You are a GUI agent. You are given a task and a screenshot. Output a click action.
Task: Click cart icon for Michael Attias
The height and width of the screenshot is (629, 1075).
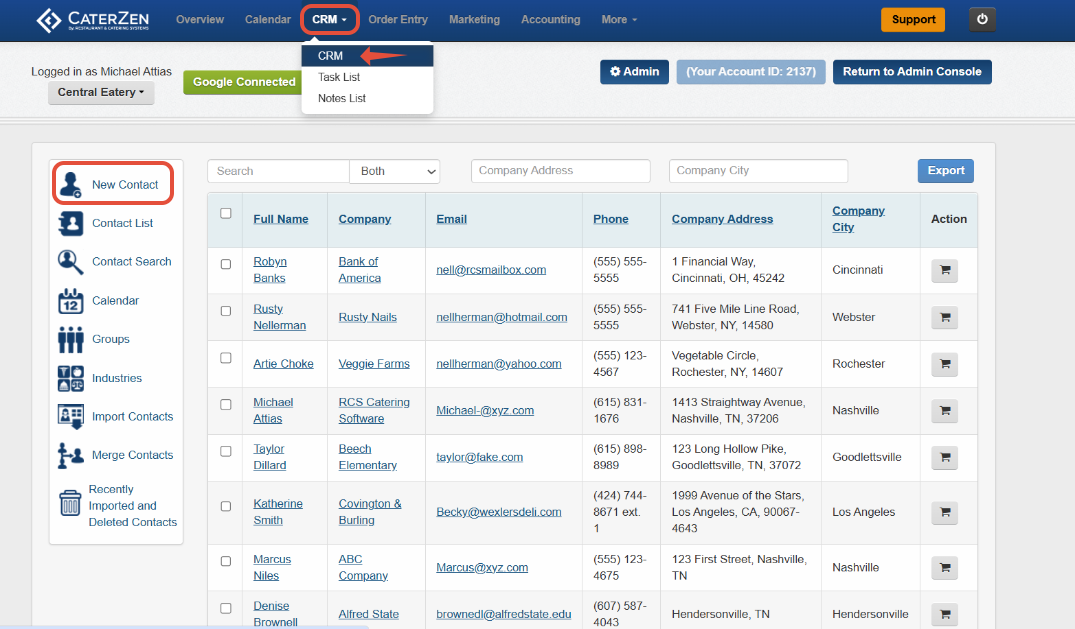945,411
